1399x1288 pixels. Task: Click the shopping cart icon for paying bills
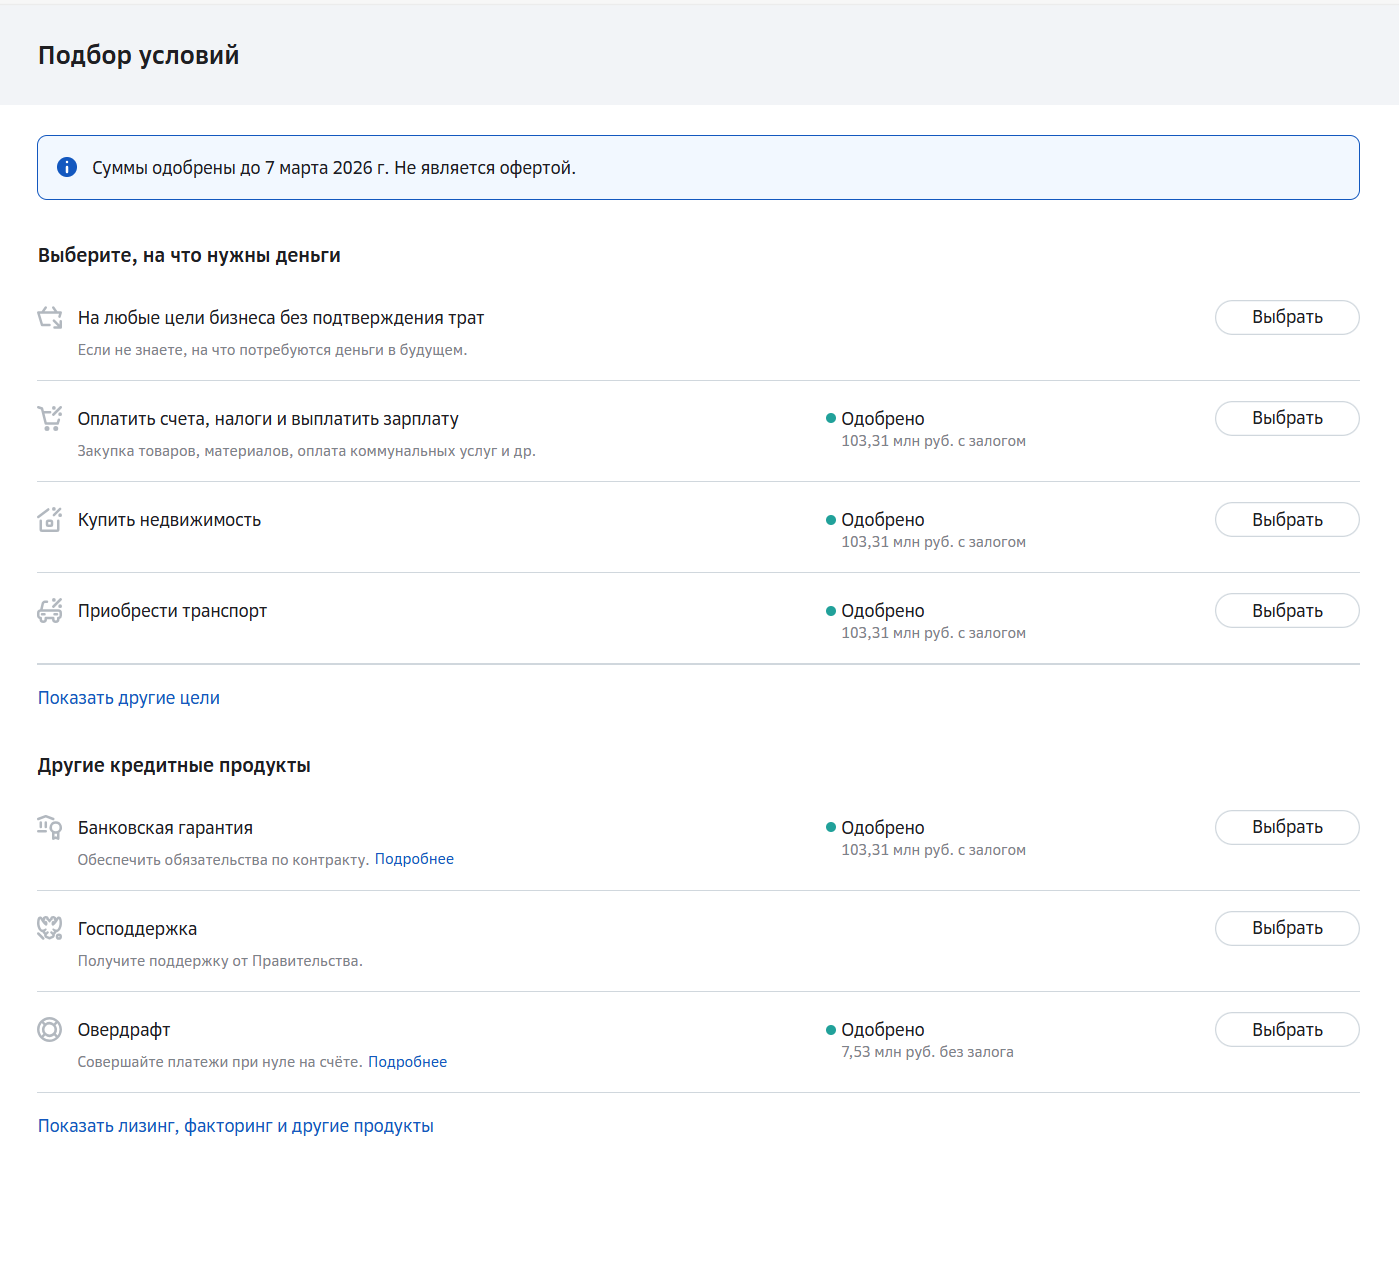50,418
